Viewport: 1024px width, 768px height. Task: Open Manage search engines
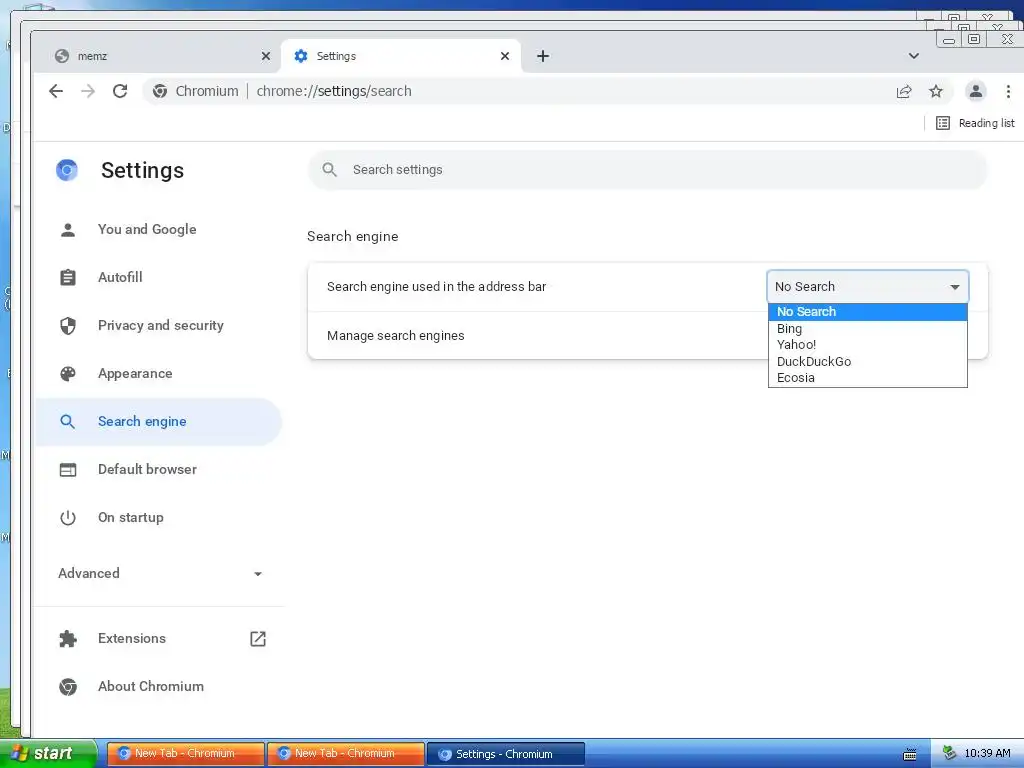click(537, 336)
